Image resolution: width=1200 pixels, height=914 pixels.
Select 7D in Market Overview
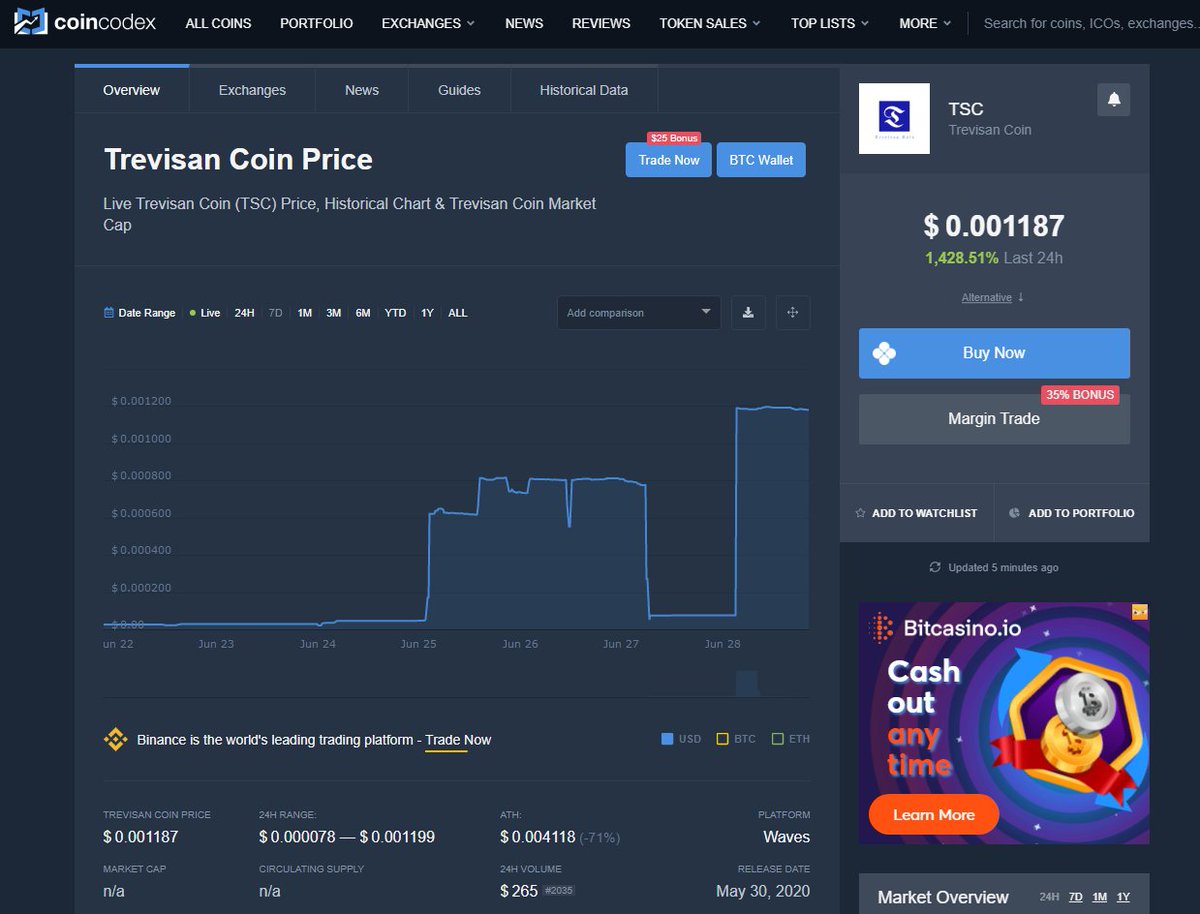pyautogui.click(x=1076, y=897)
